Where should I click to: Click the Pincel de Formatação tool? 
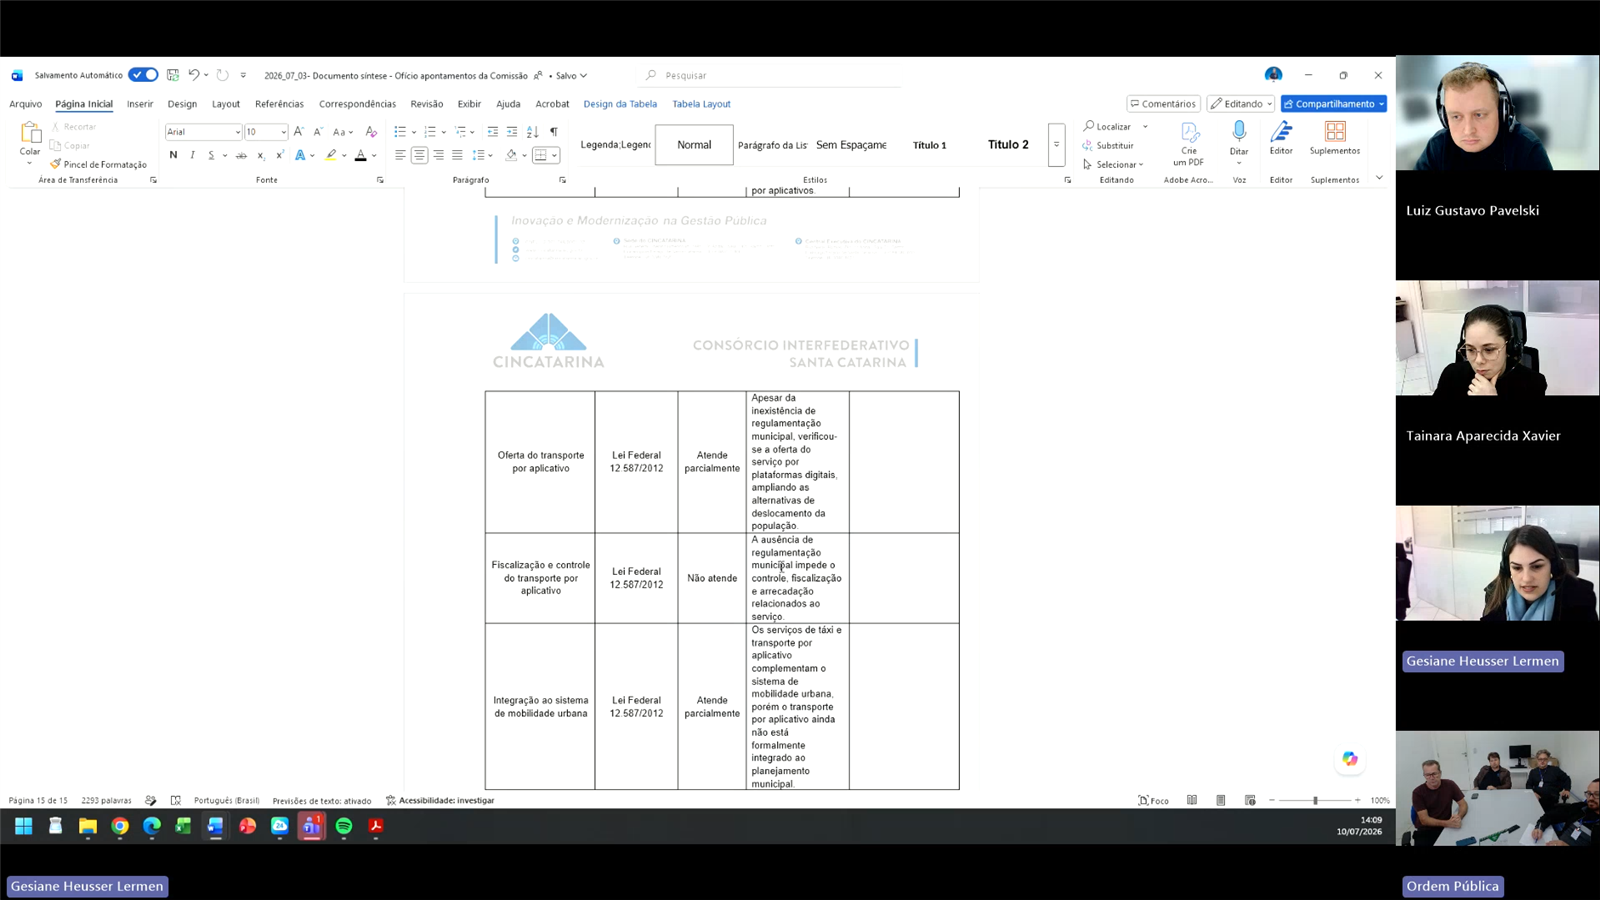click(98, 164)
